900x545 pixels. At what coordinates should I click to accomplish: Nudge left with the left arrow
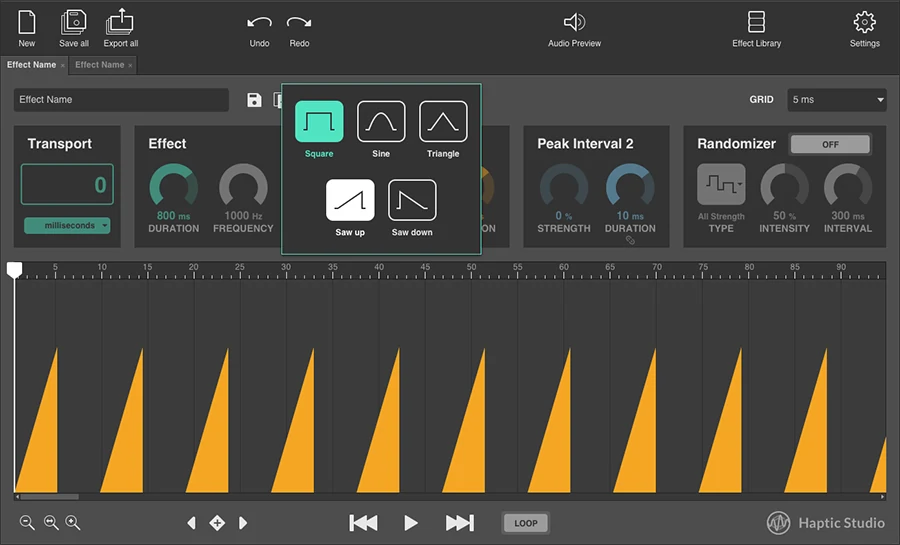192,523
